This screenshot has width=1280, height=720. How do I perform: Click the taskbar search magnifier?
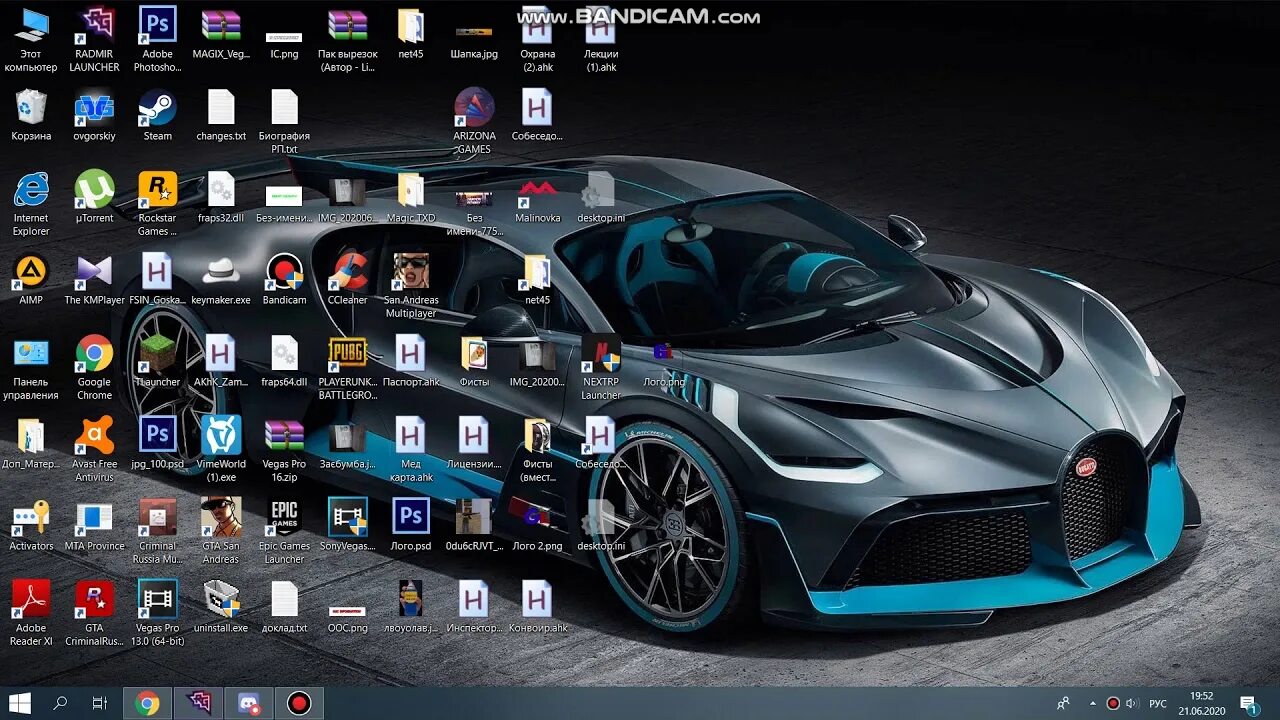60,703
